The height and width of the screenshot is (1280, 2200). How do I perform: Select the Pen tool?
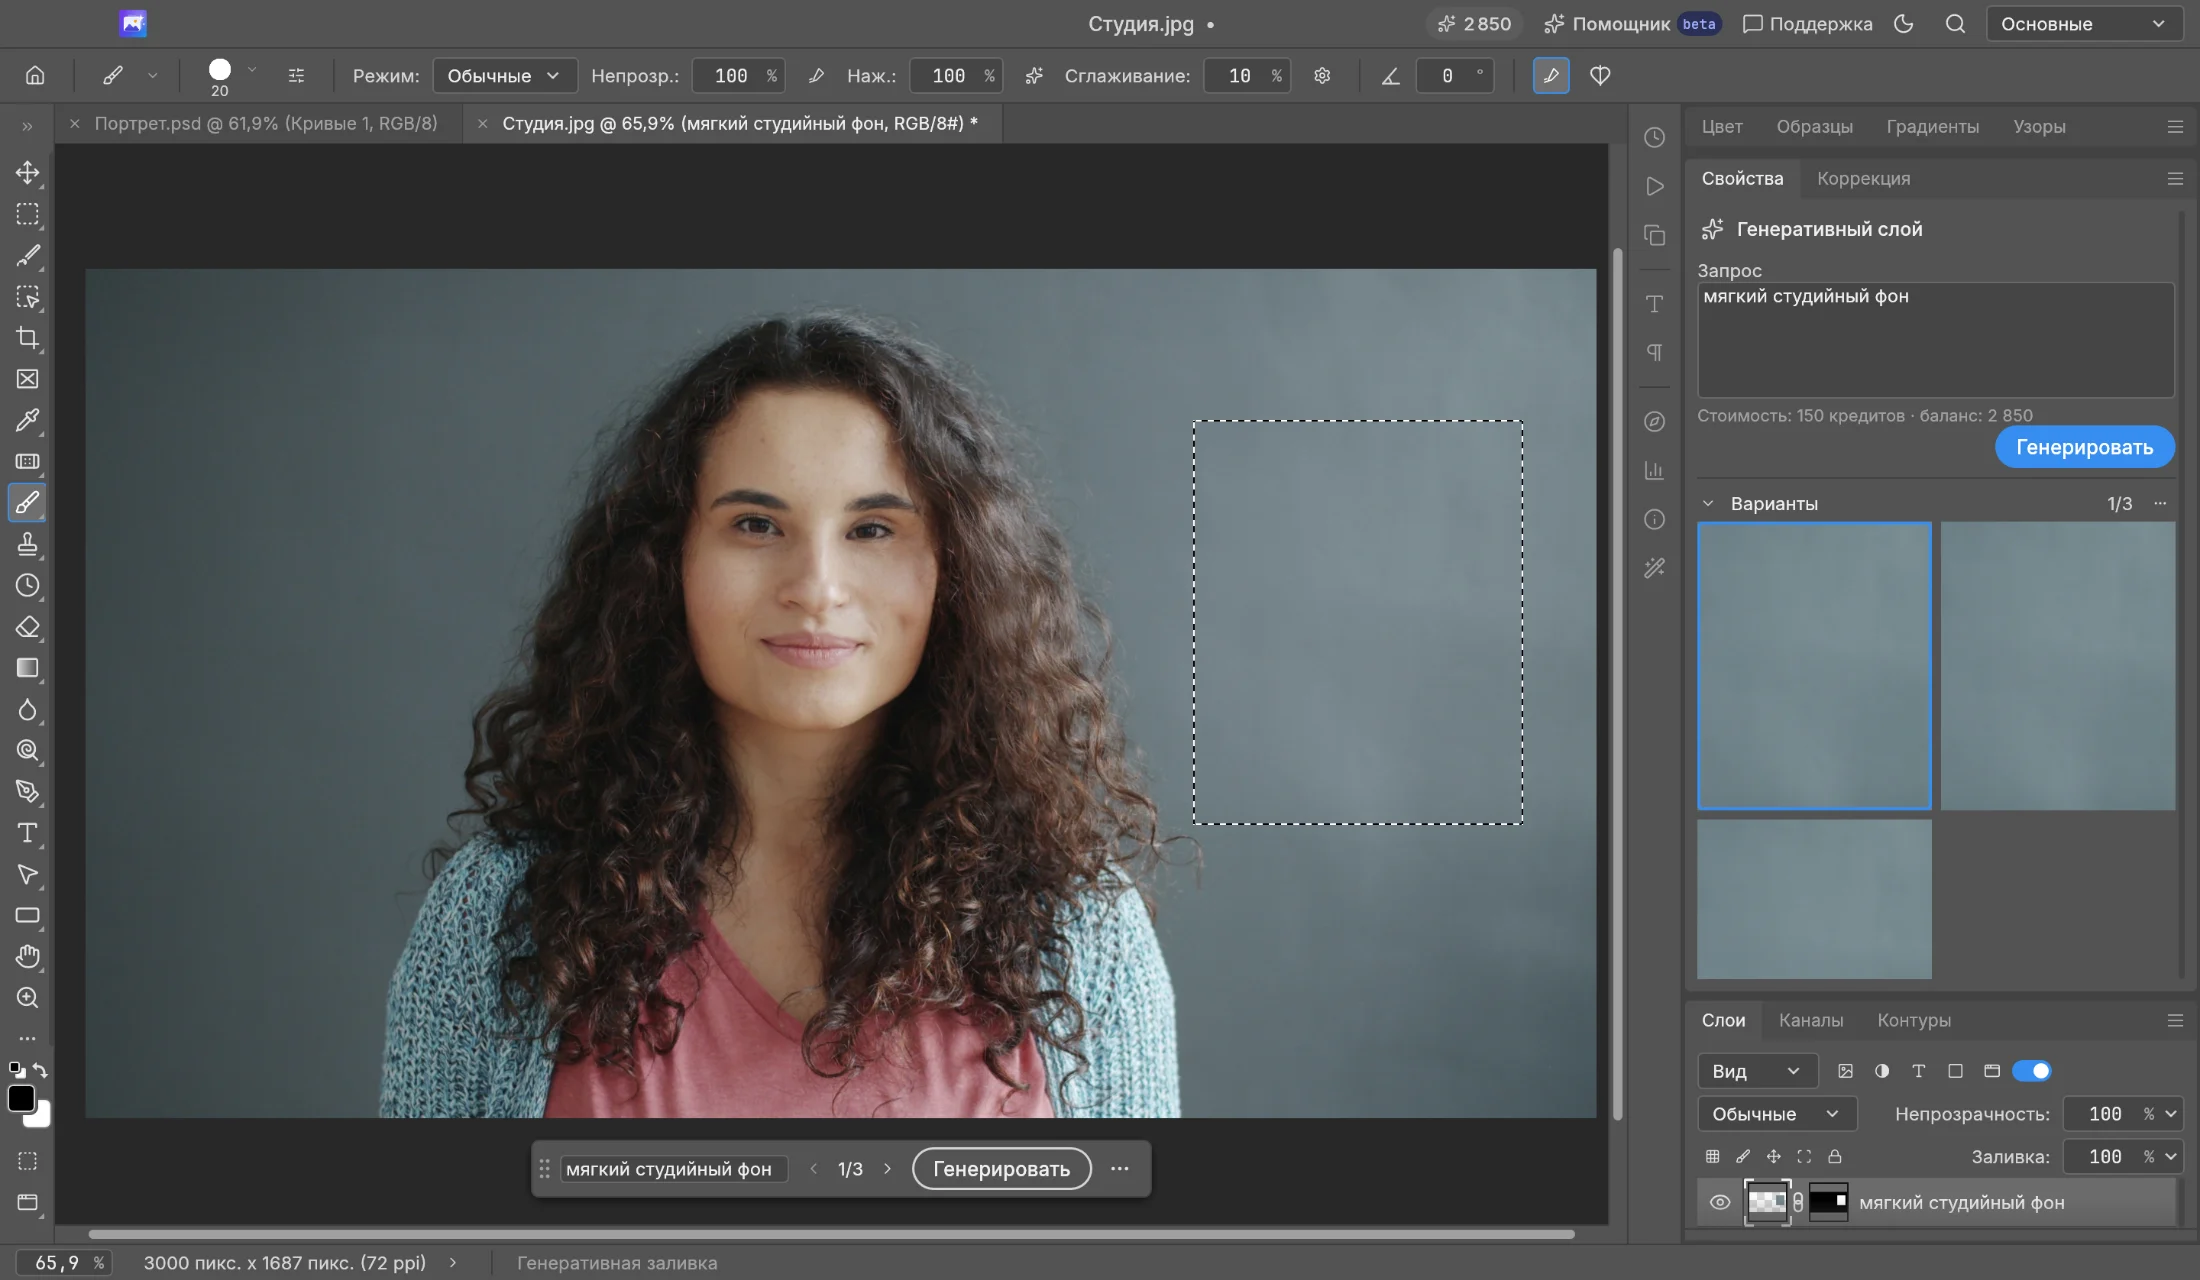tap(27, 792)
